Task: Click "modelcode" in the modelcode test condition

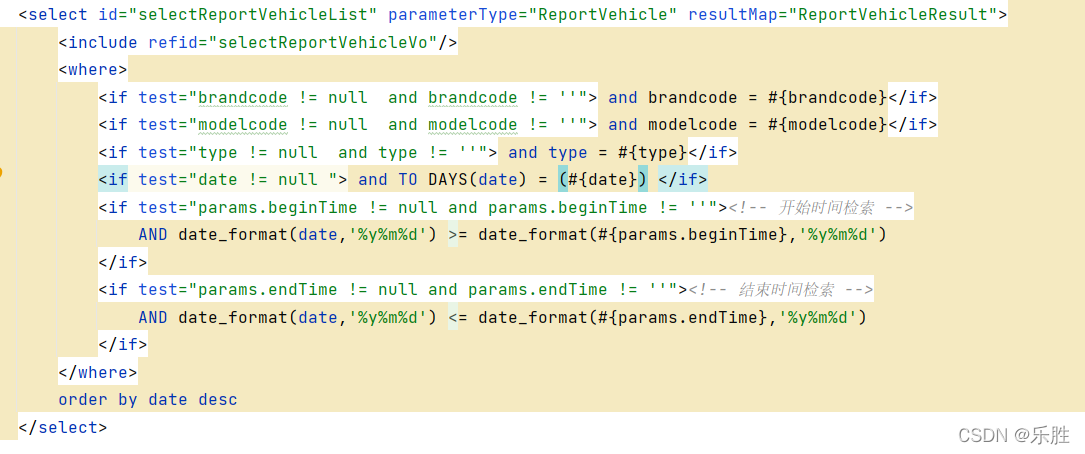Action: (242, 125)
